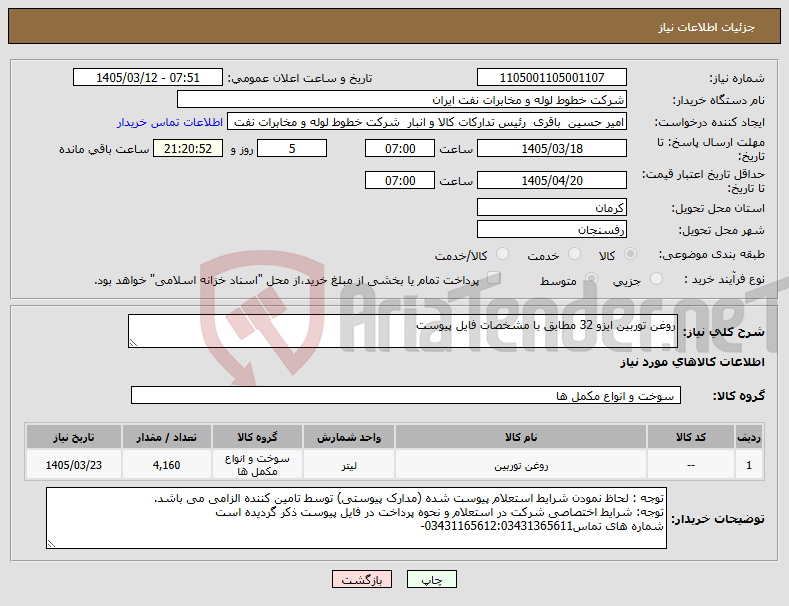Click the page title جزئیات اطلاعات نیاز
Image resolution: width=789 pixels, height=606 pixels.
click(x=706, y=27)
